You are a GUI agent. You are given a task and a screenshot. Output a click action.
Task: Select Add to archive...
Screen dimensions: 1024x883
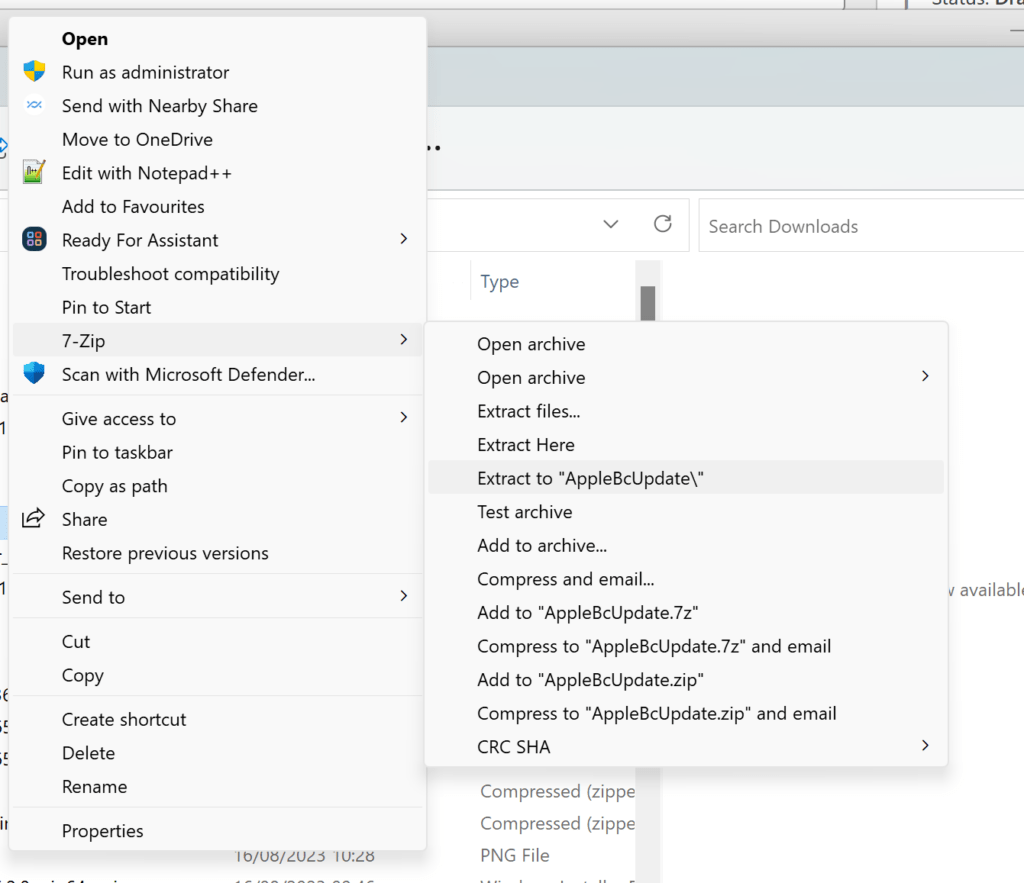686,546
